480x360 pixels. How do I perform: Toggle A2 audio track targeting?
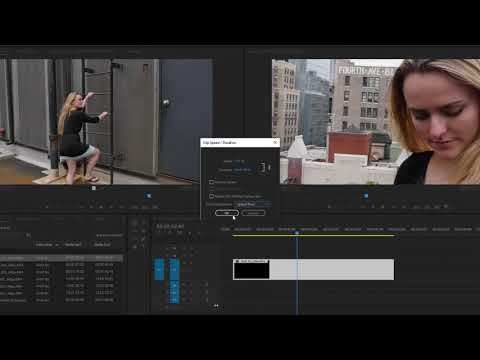174,293
